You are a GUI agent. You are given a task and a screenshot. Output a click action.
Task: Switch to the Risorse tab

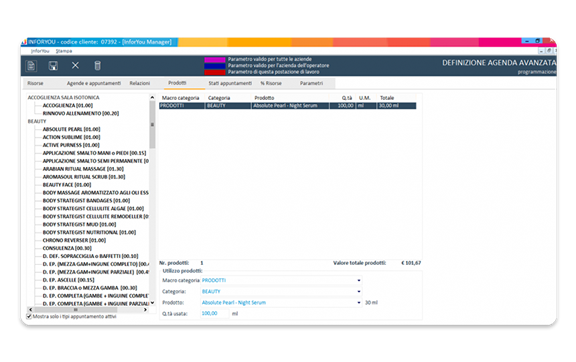[35, 83]
